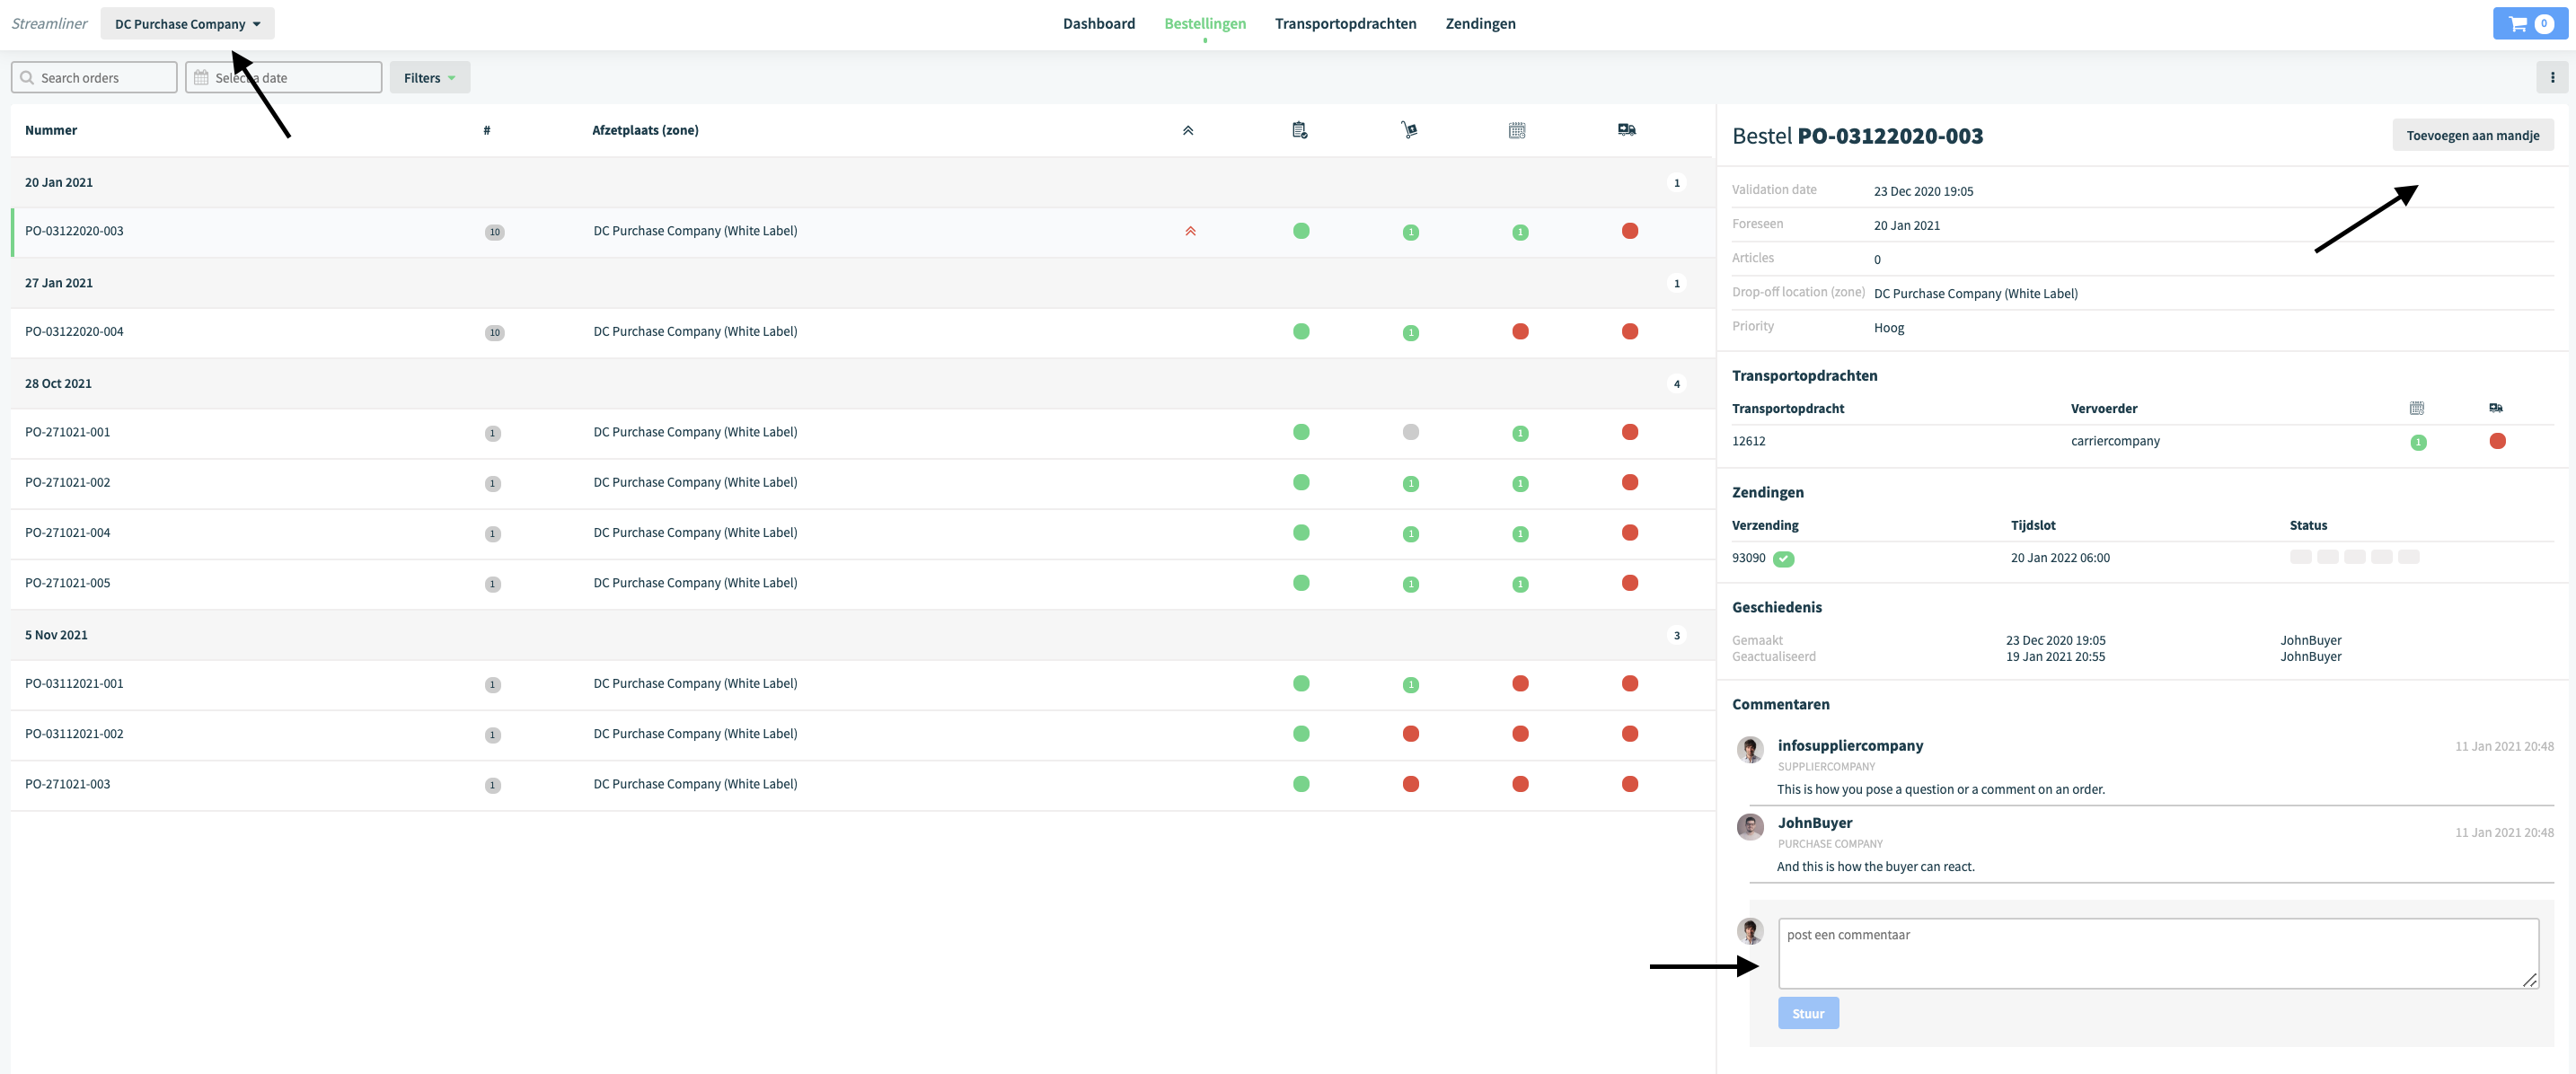The height and width of the screenshot is (1074, 2576).
Task: Click red delivery status dot for PO-03122020-003
Action: [x=1630, y=231]
